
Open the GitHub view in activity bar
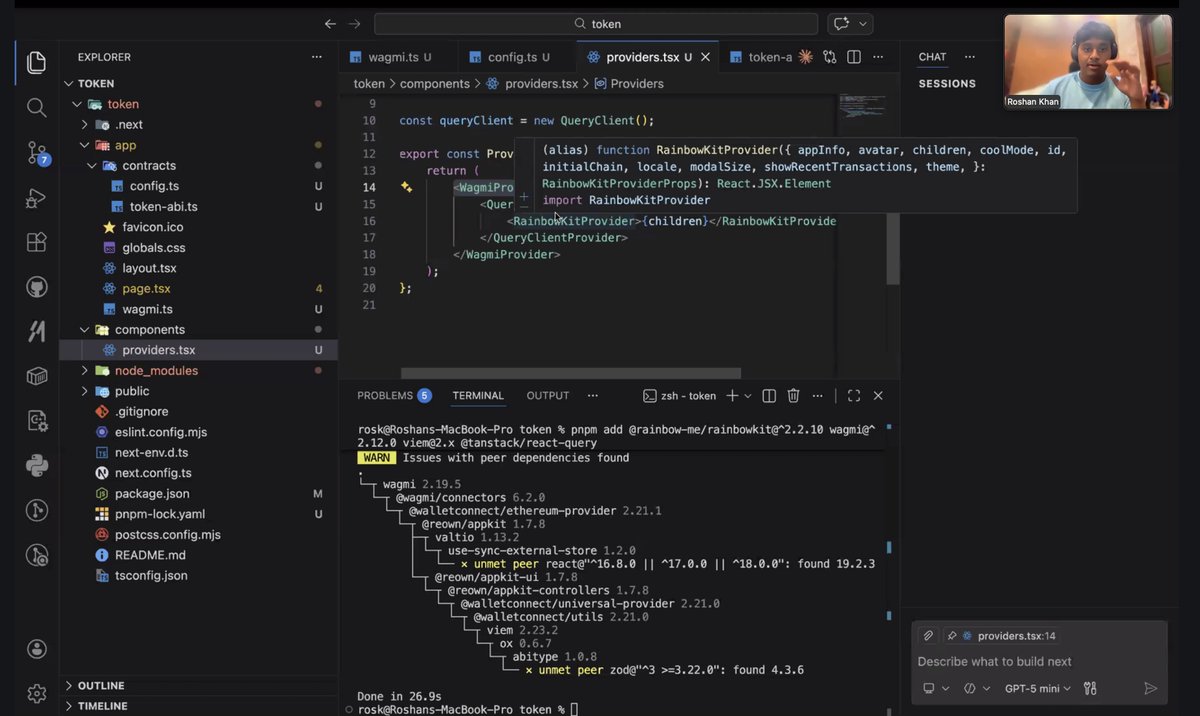click(x=36, y=287)
